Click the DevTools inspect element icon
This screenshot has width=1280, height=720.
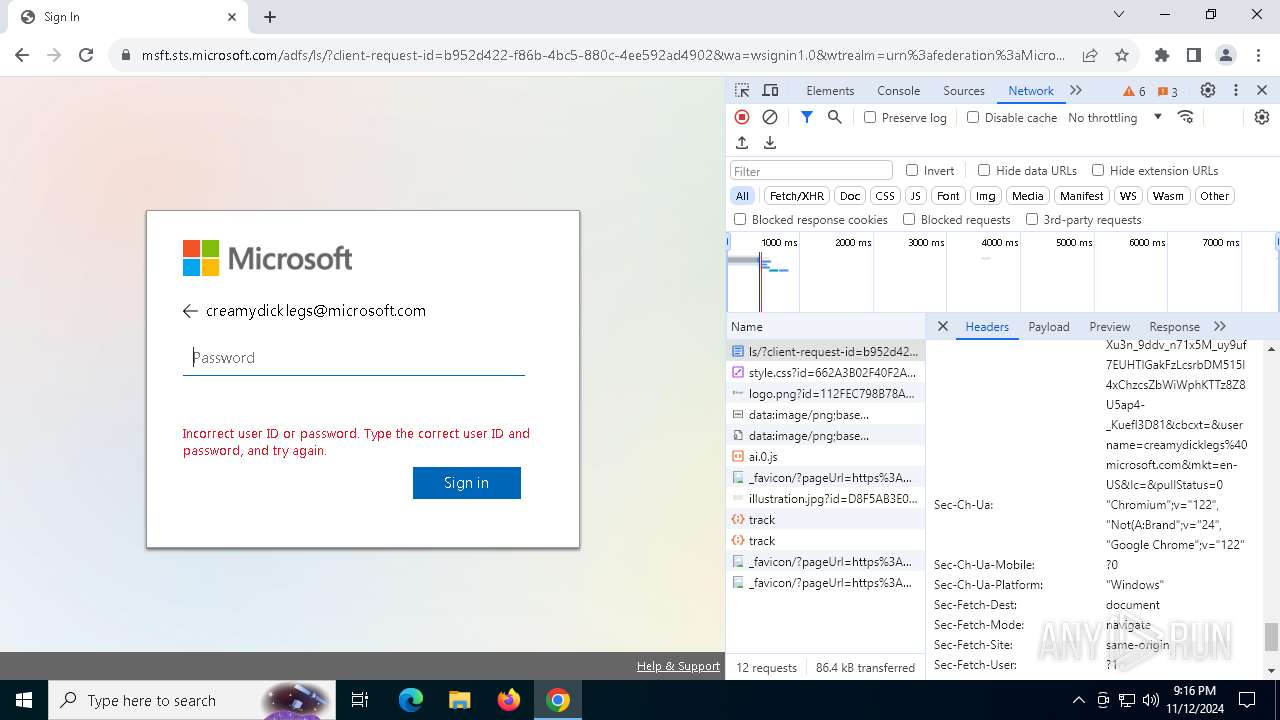click(742, 90)
